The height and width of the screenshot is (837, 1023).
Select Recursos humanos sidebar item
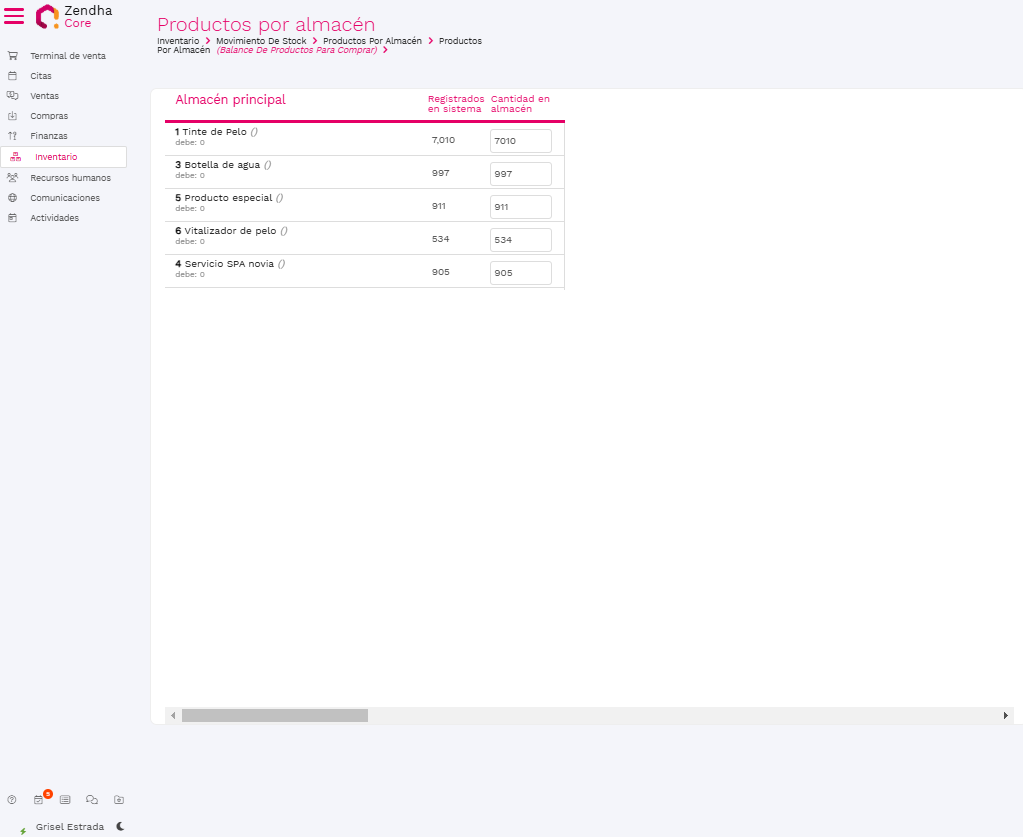tap(70, 178)
